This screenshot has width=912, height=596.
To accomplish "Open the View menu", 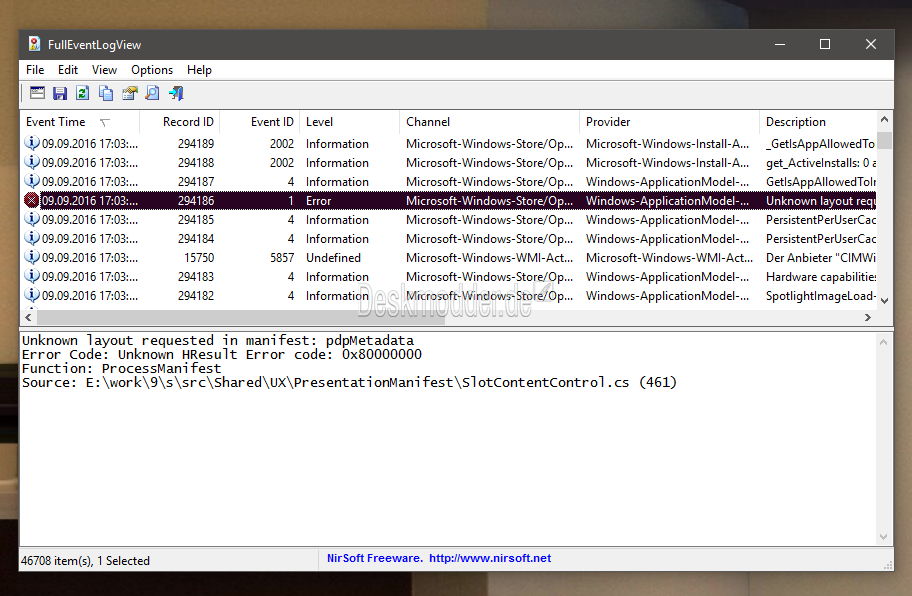I will [104, 70].
